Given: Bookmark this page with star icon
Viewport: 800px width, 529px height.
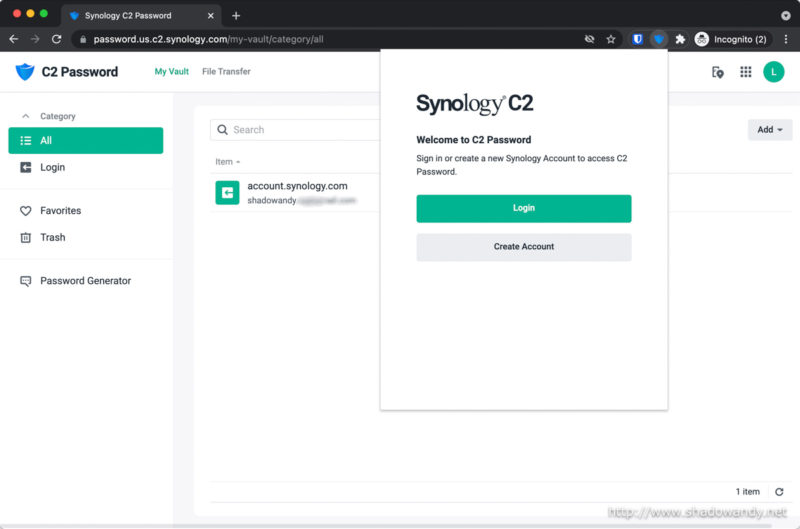Looking at the screenshot, I should [611, 39].
